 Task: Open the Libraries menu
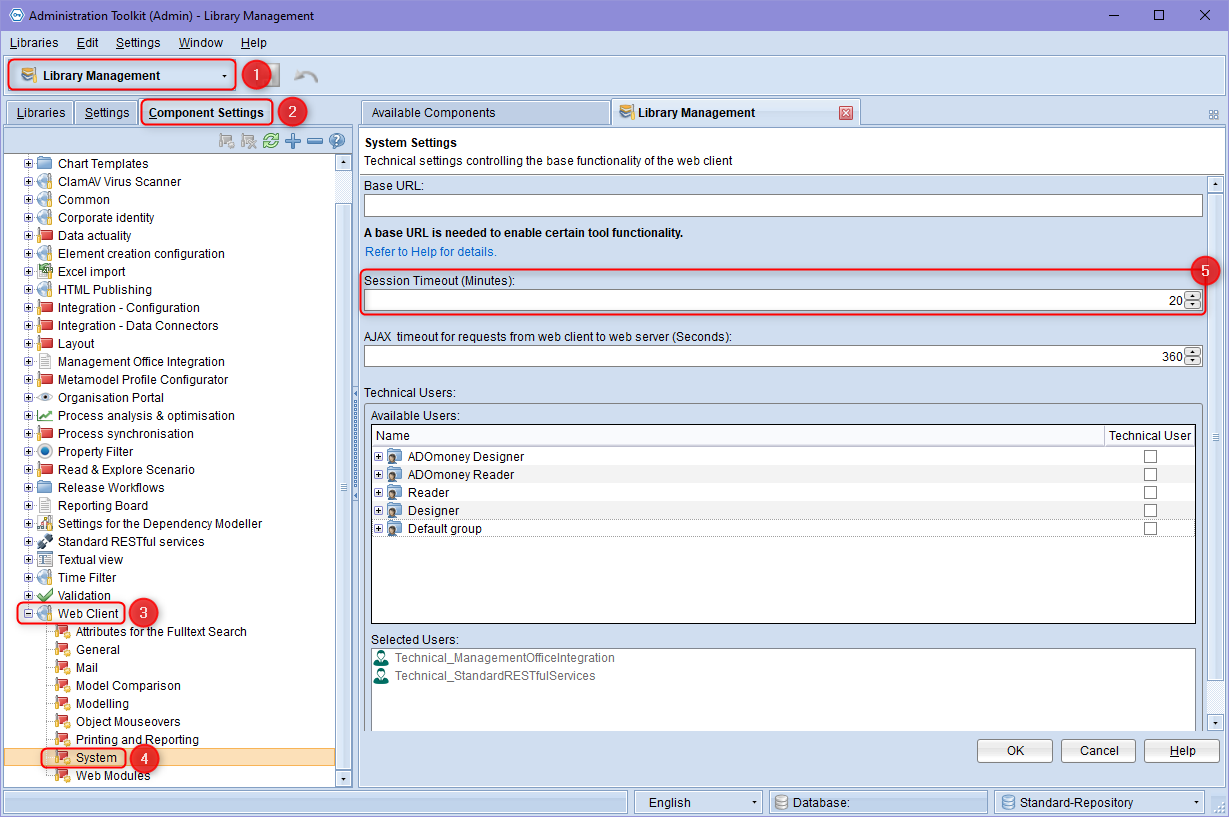(x=34, y=43)
